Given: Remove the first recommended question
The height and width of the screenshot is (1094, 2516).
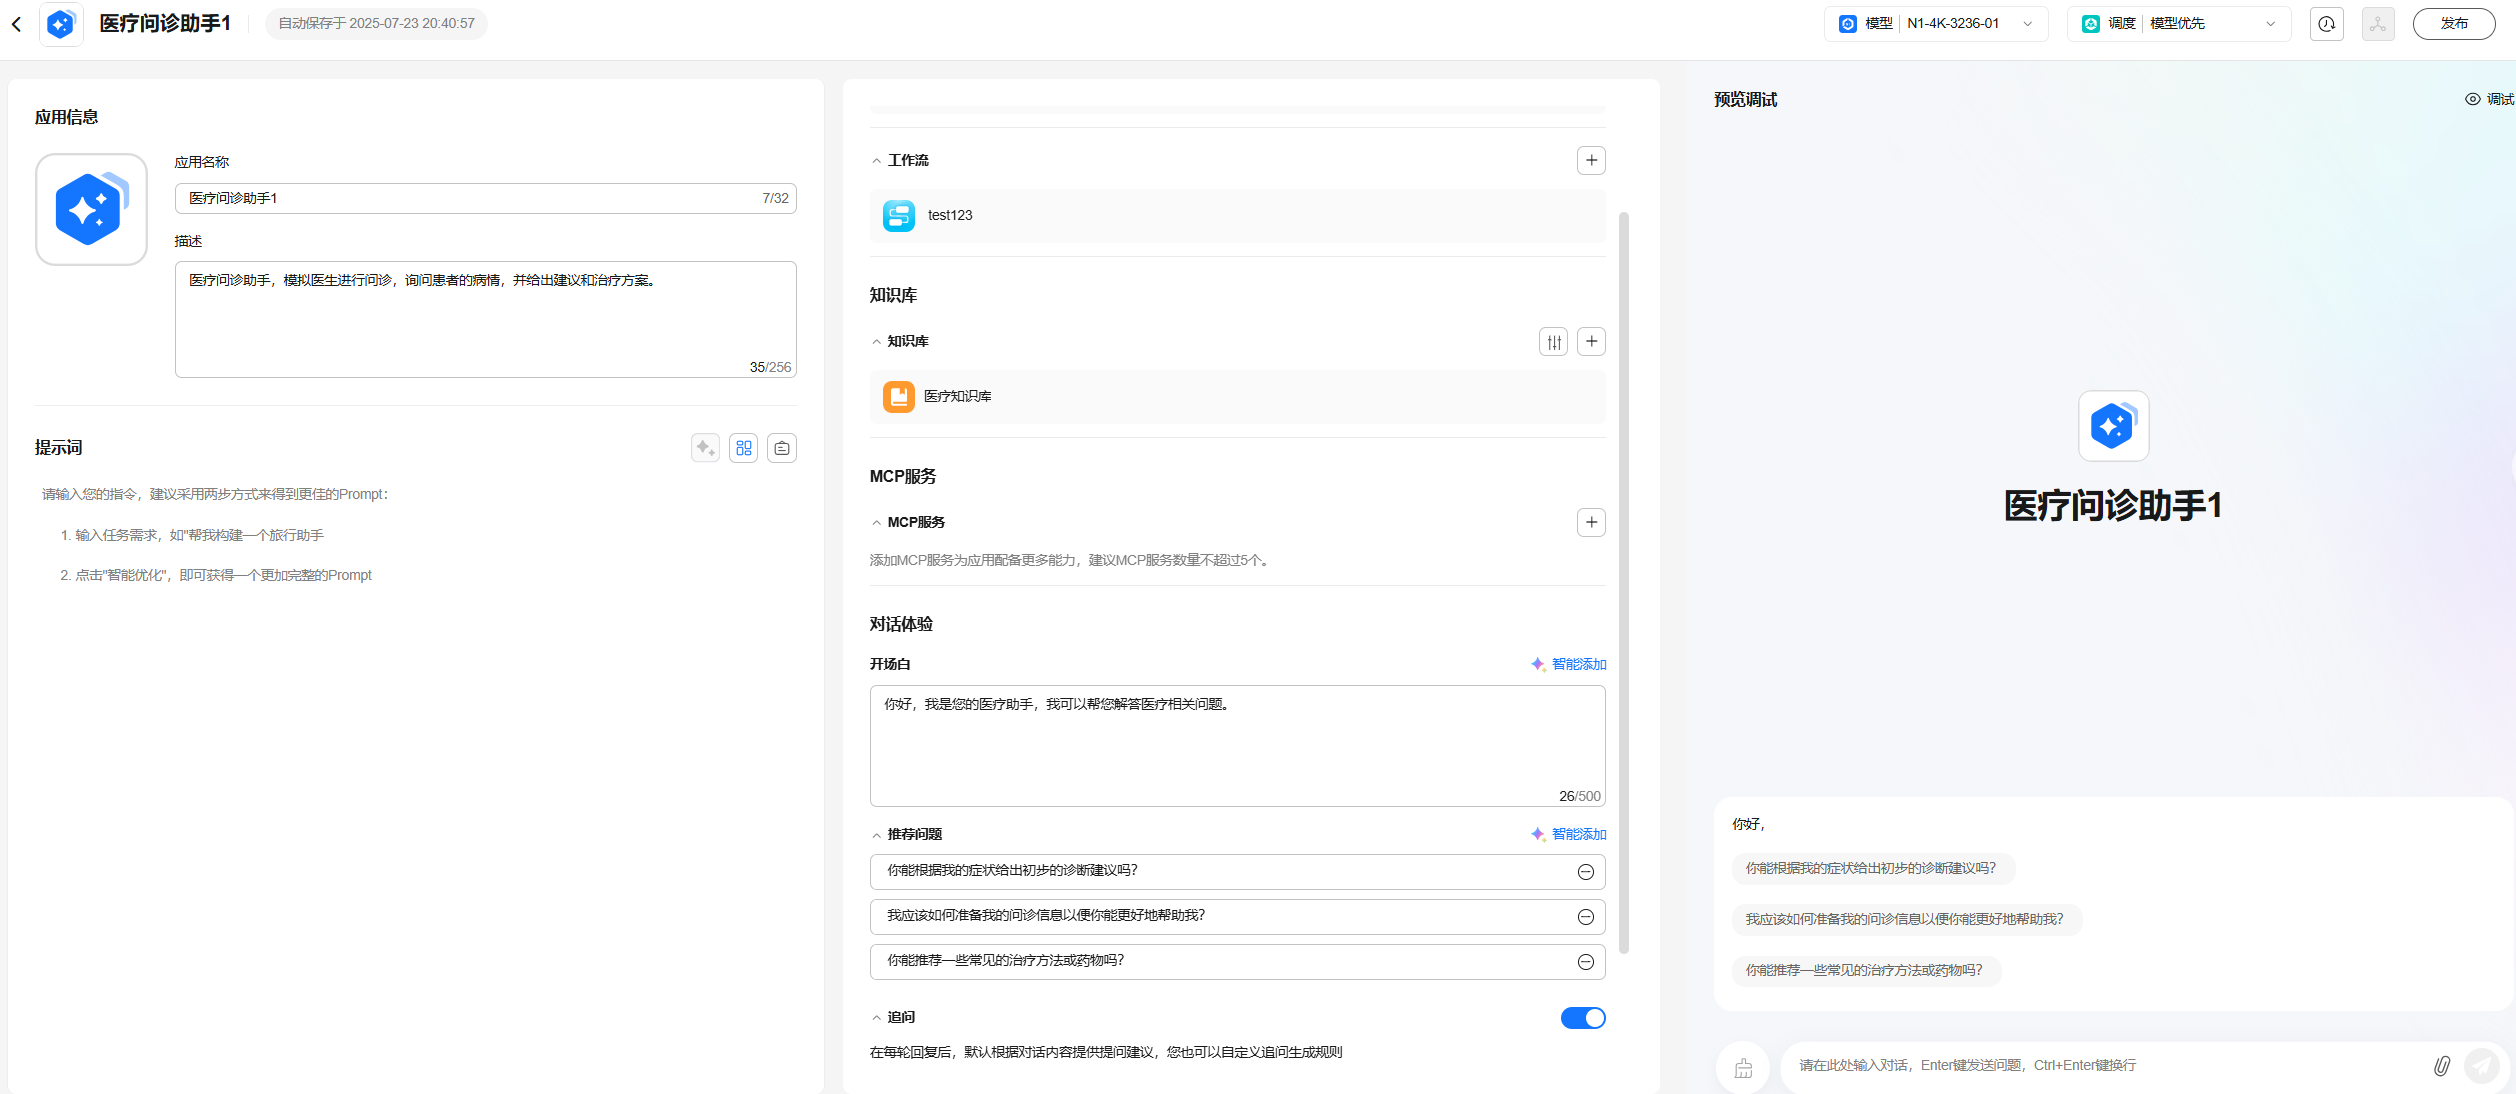Looking at the screenshot, I should (x=1585, y=872).
